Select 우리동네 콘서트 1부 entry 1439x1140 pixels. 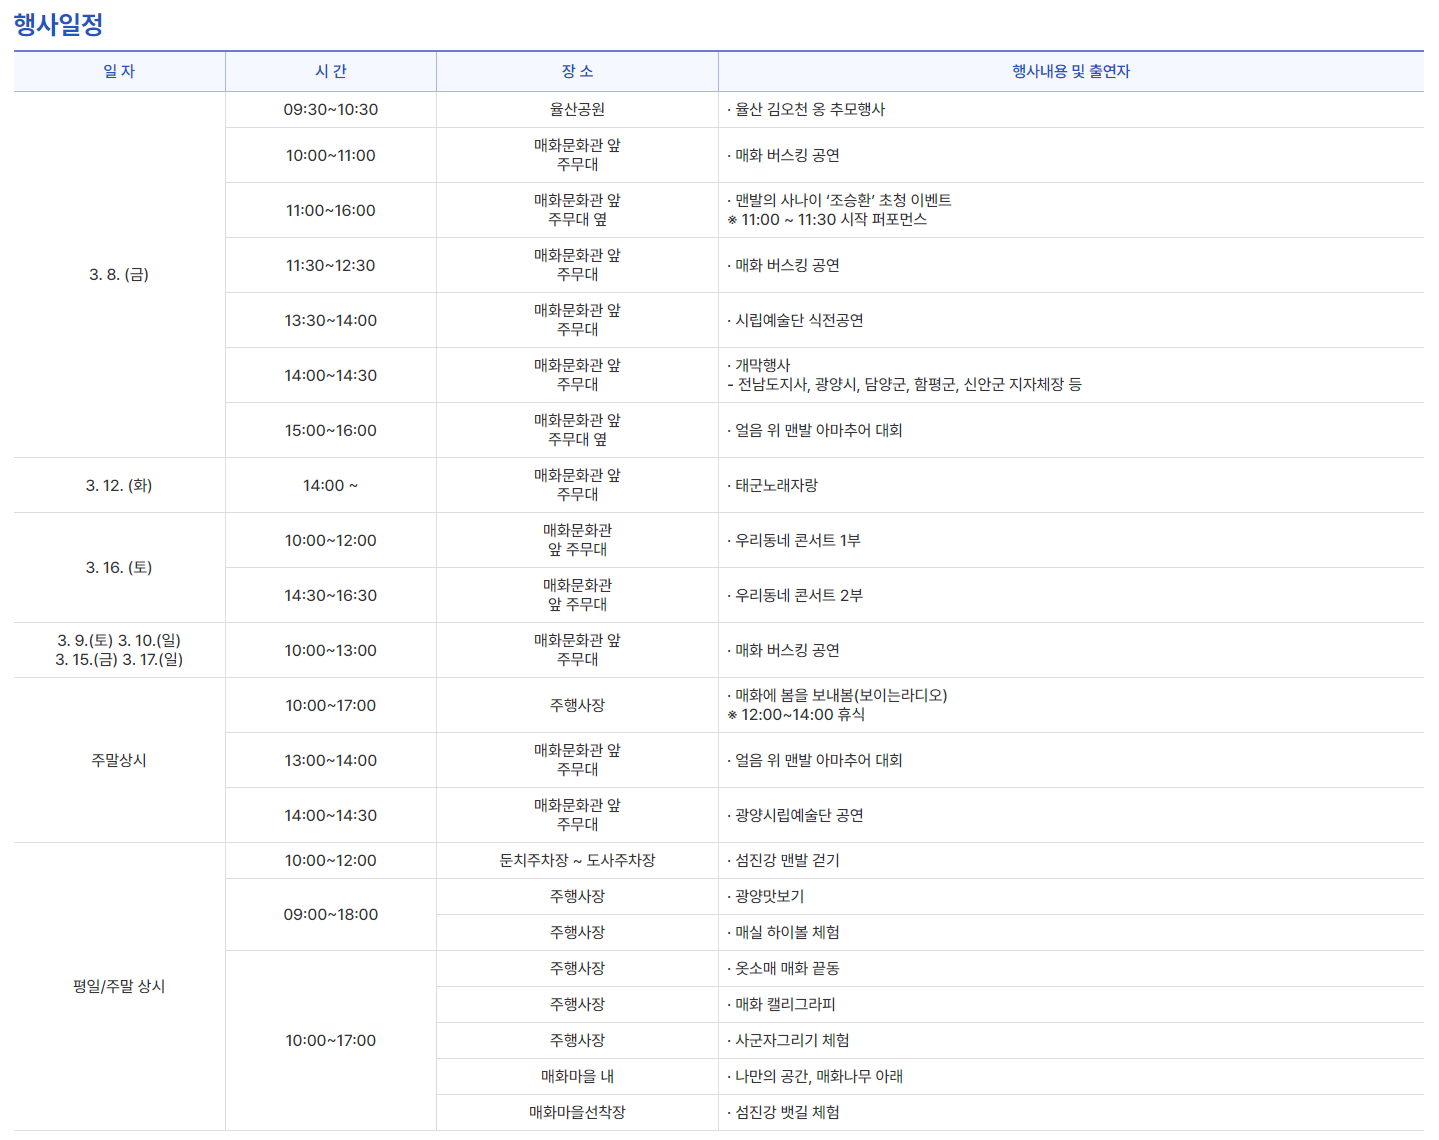point(794,540)
